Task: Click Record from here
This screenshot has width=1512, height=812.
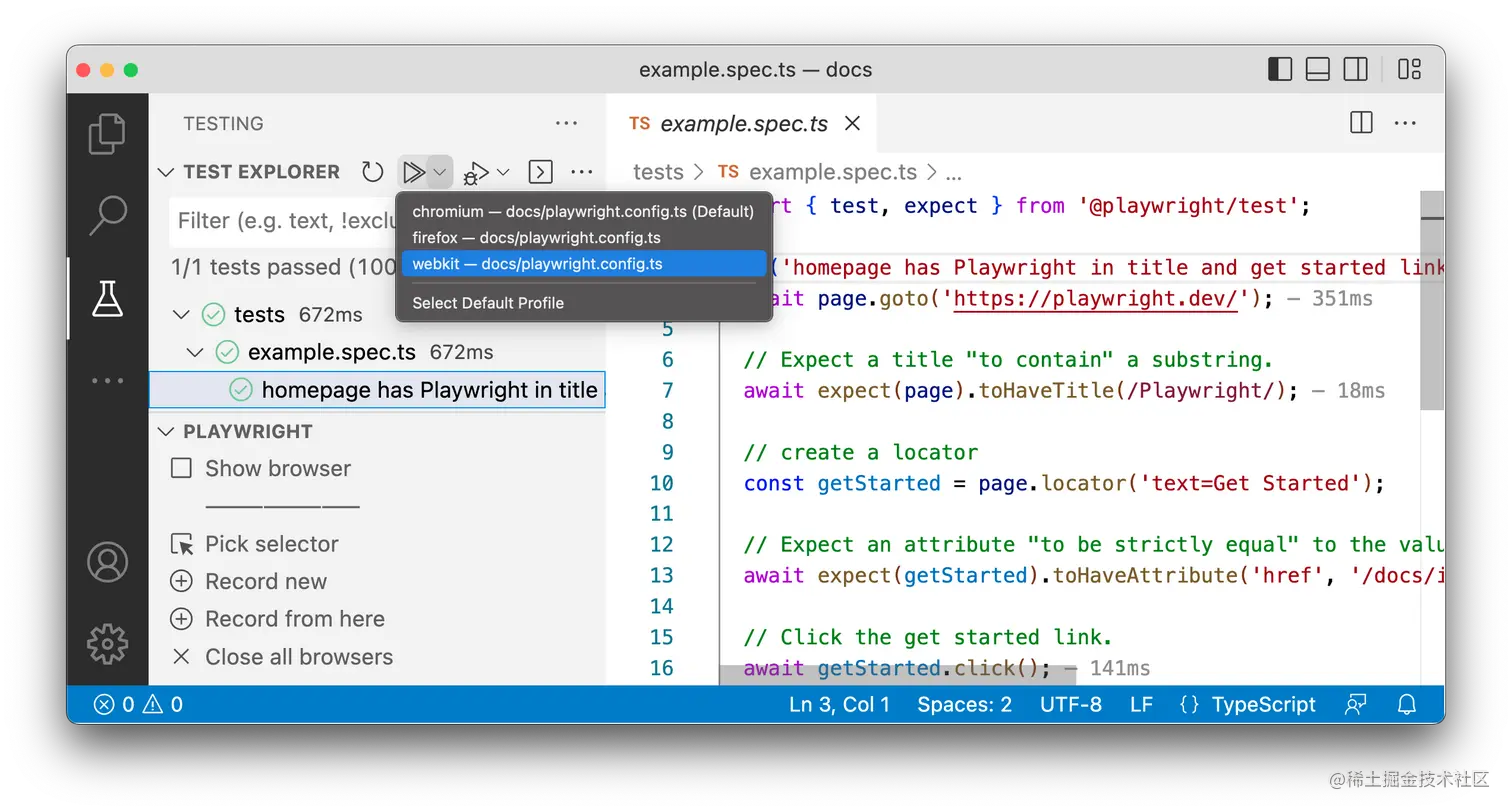Action: point(295,619)
